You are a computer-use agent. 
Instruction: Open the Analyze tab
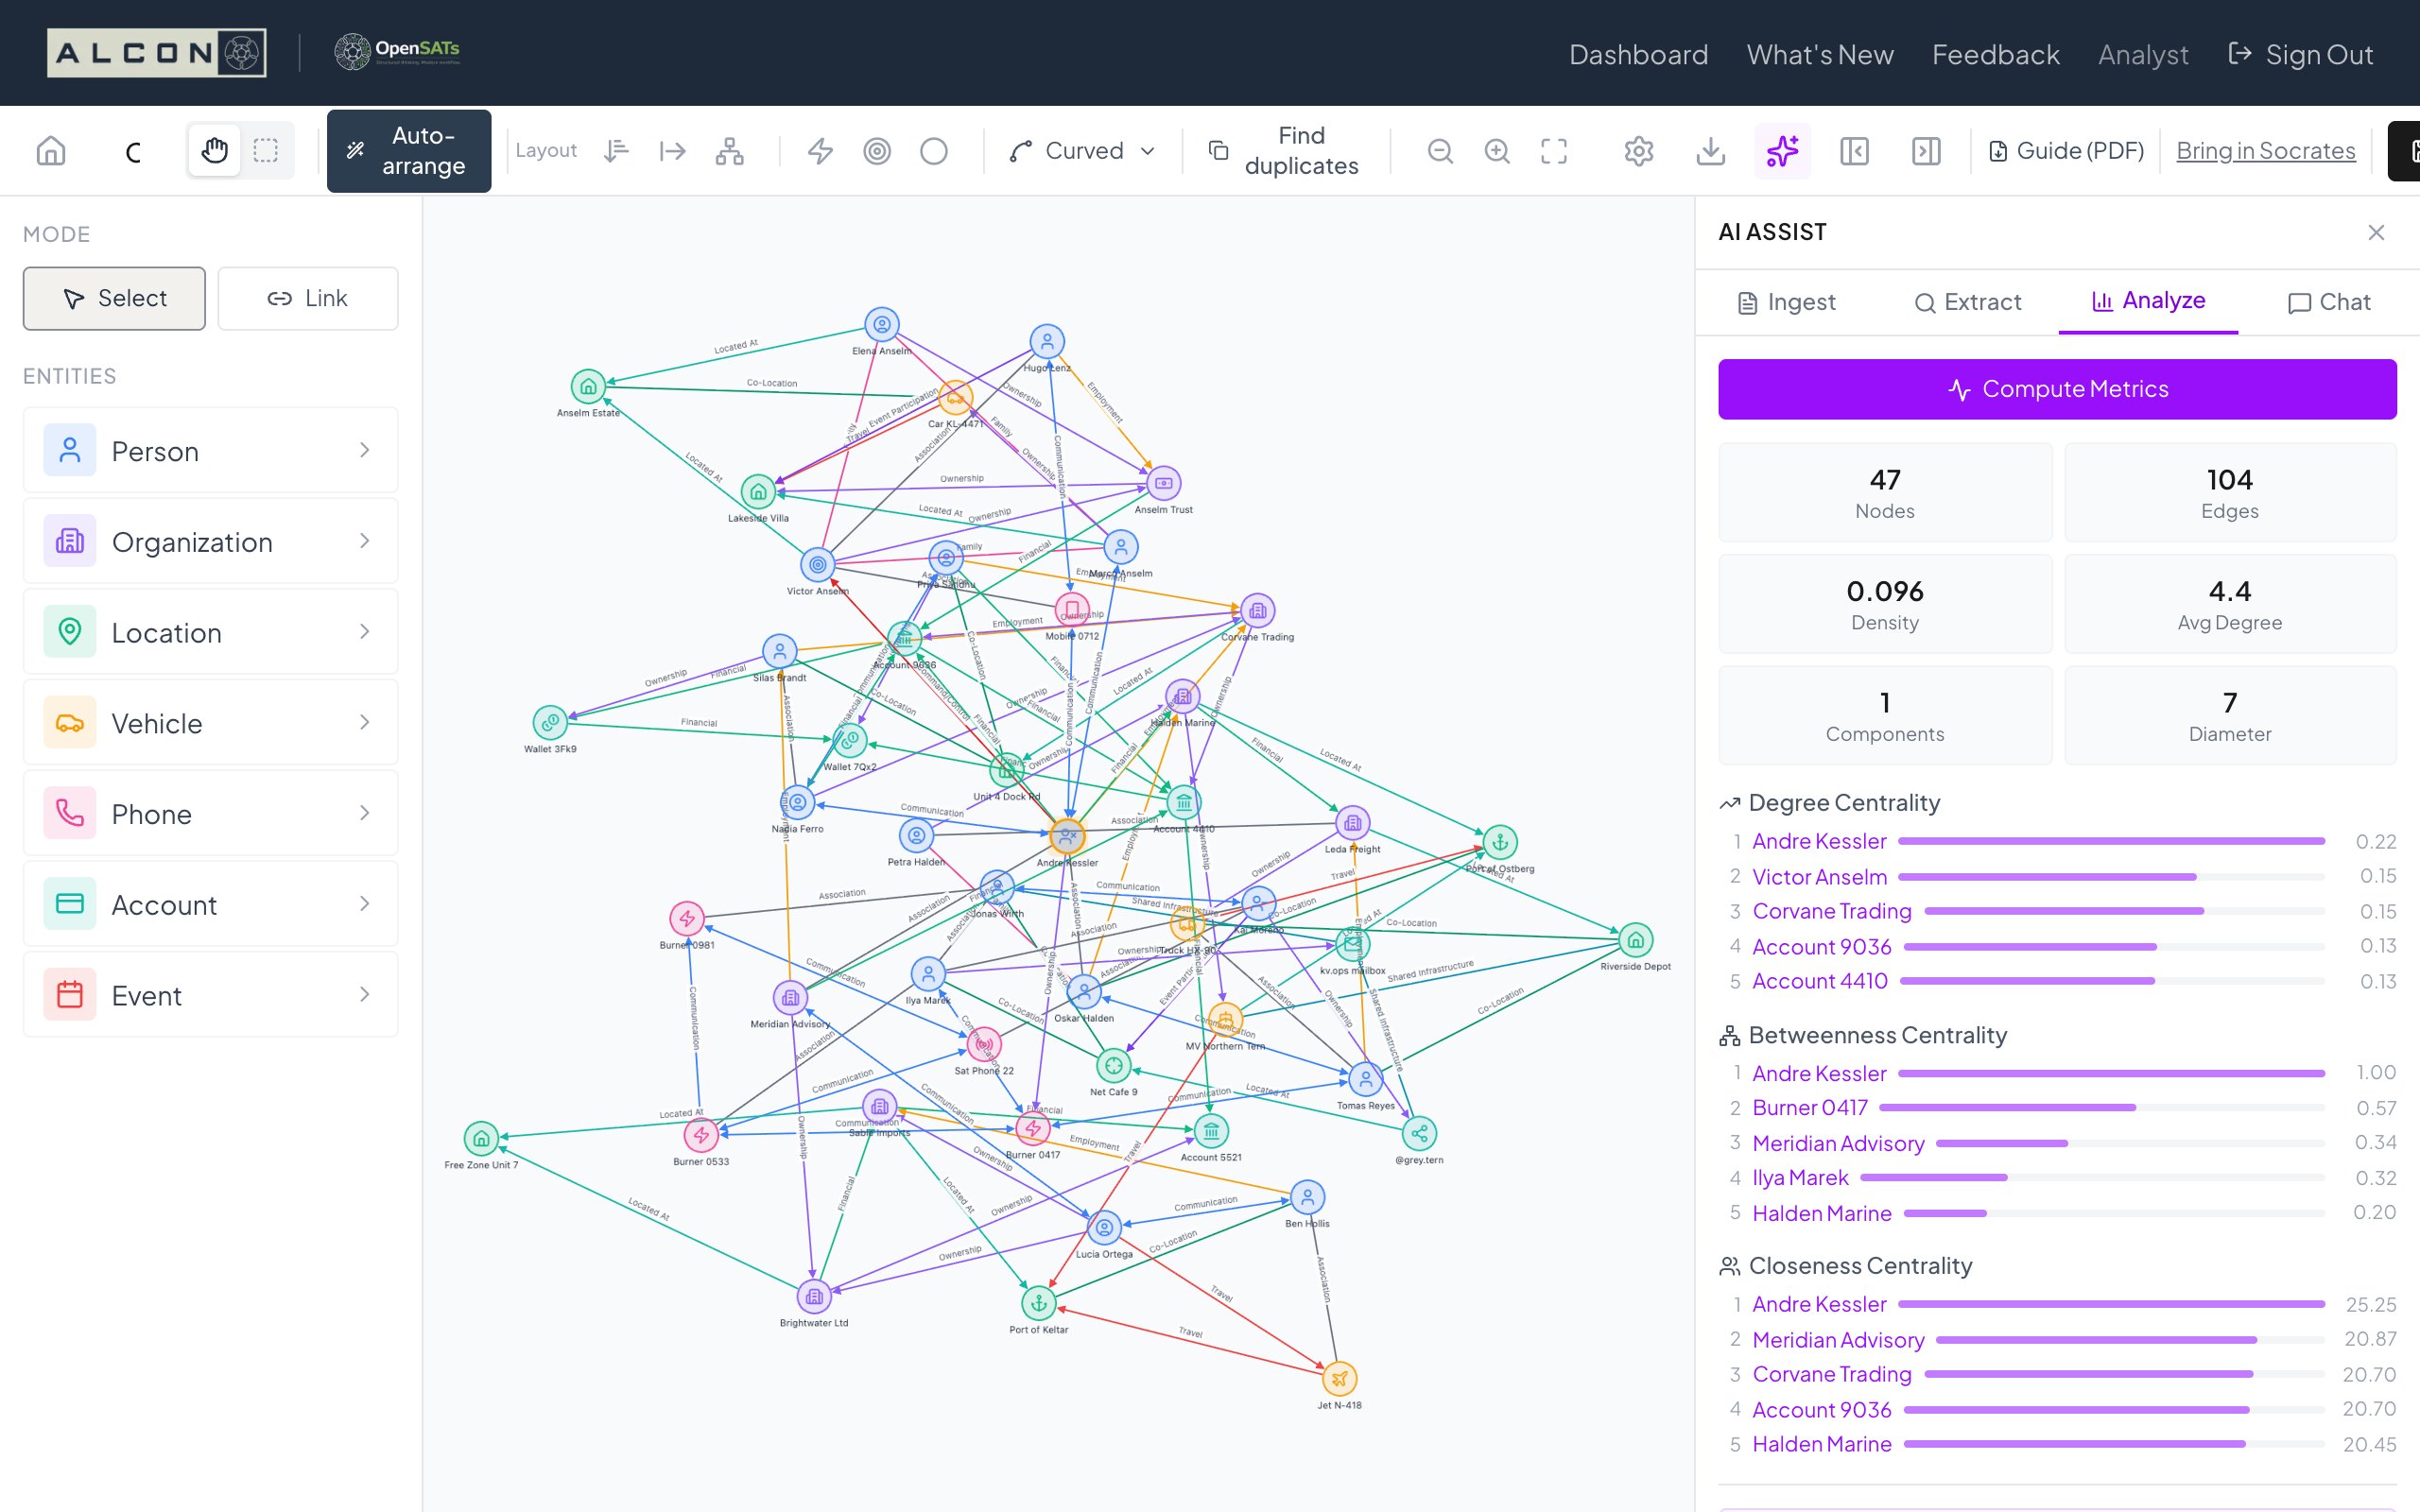click(x=2148, y=301)
